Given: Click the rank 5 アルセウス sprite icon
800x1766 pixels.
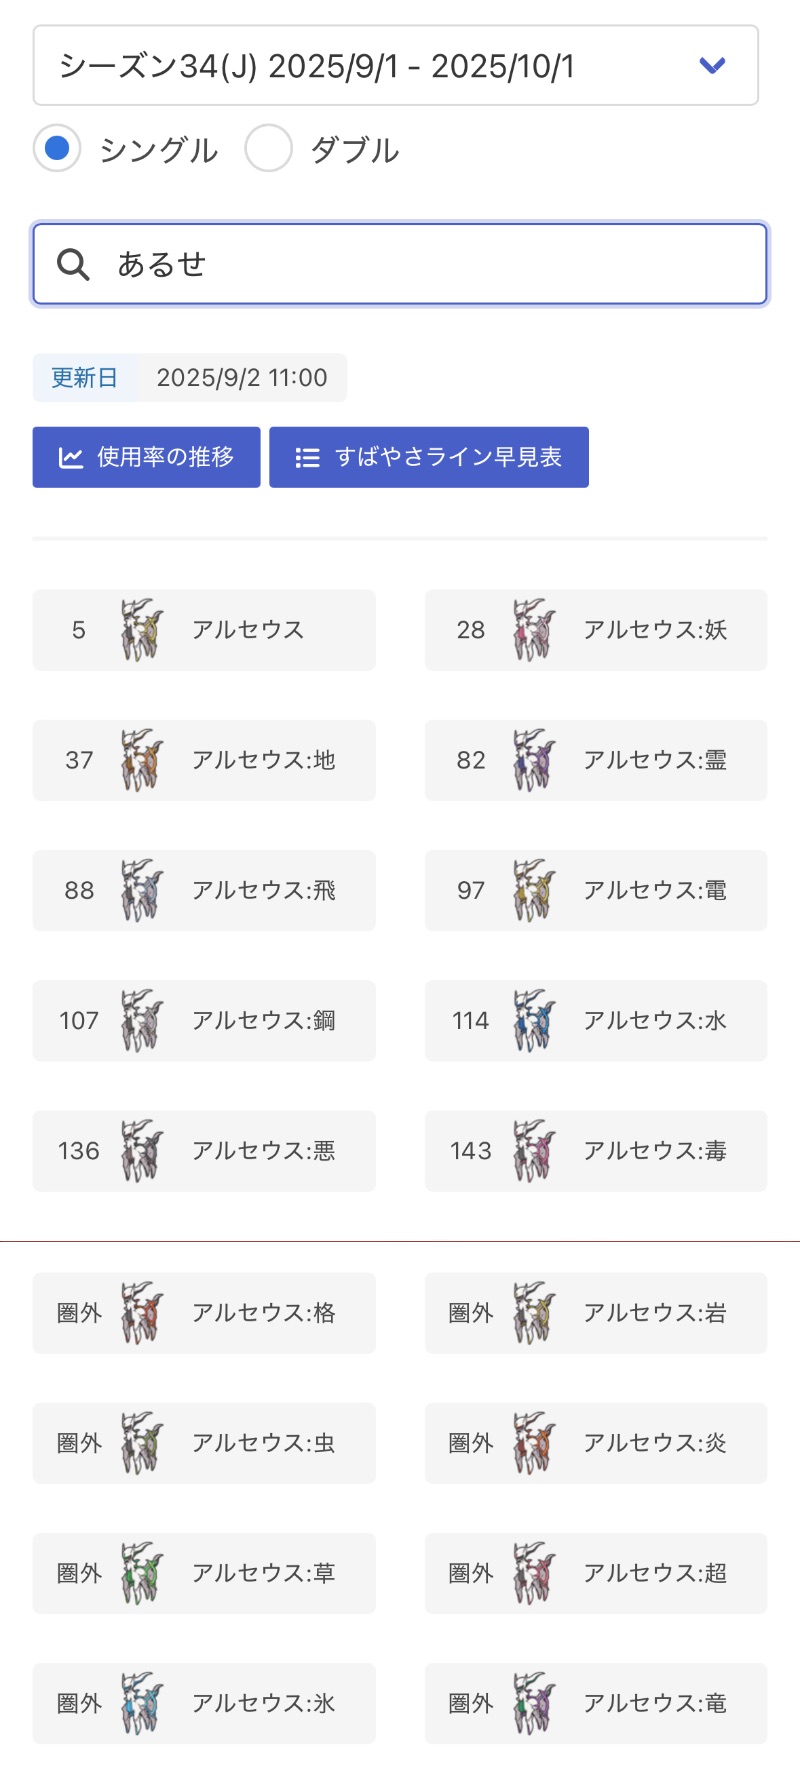Looking at the screenshot, I should pyautogui.click(x=142, y=630).
